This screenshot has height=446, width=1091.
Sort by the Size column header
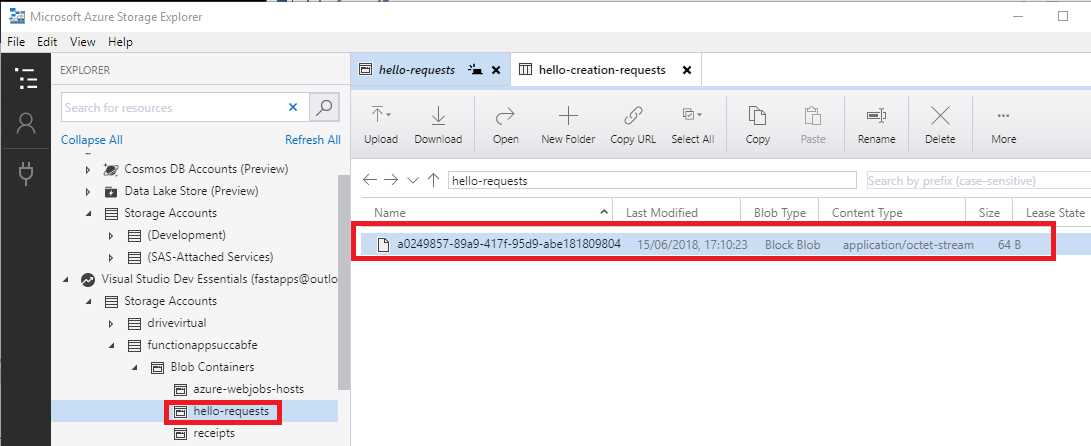pyautogui.click(x=989, y=213)
